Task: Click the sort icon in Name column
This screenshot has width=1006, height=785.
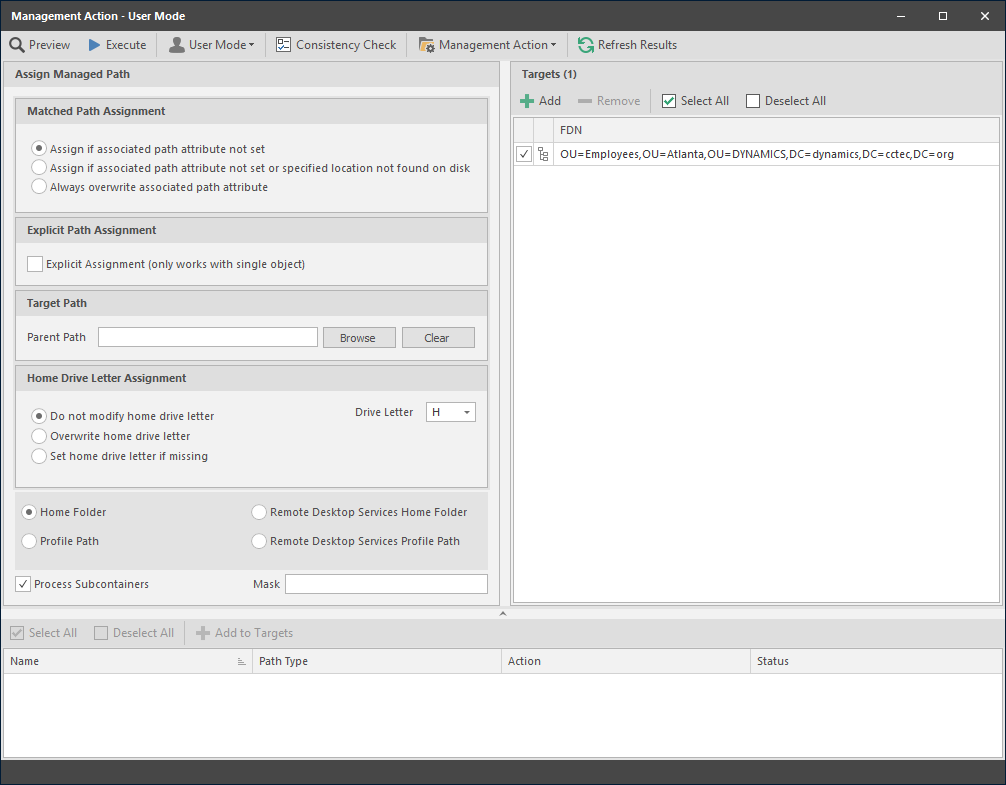Action: (241, 662)
